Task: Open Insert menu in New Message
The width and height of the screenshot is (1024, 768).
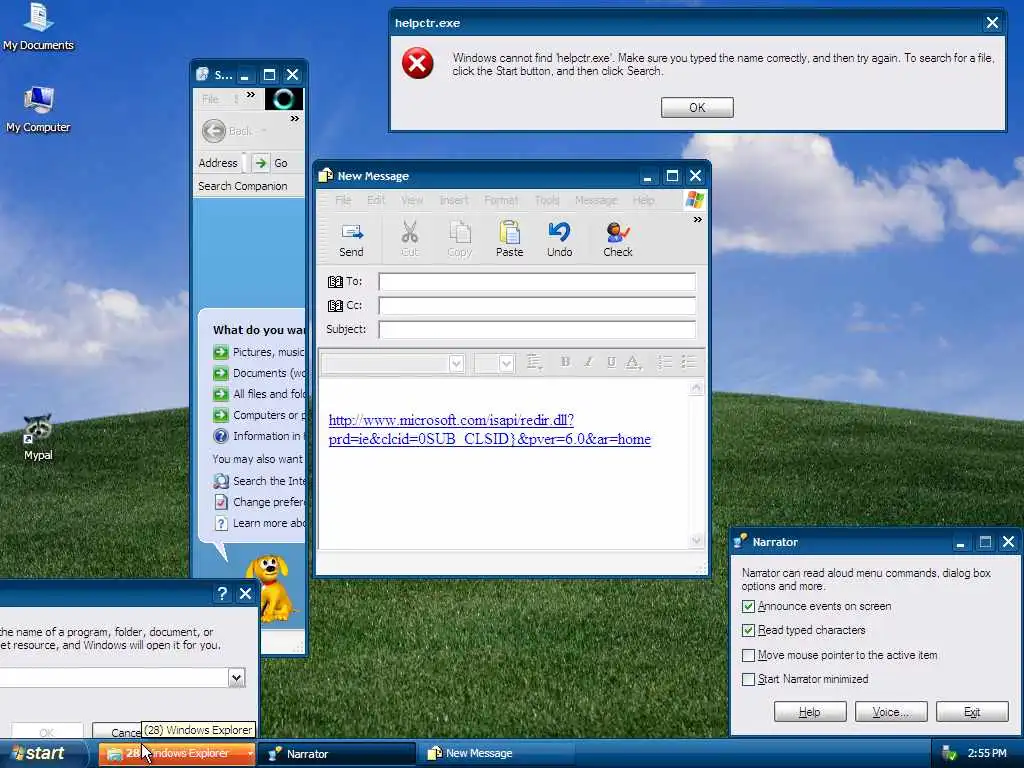Action: tap(454, 200)
